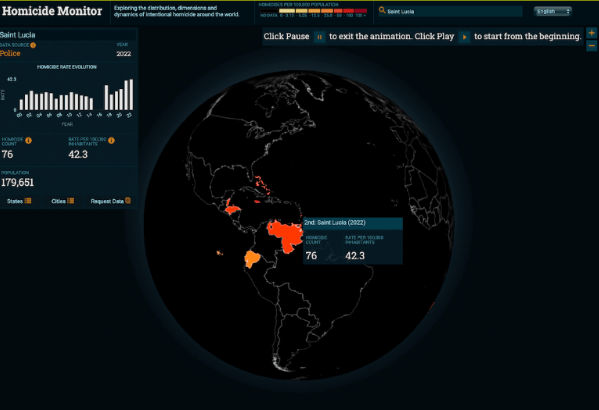Zoom out with the minus button
This screenshot has height=410, width=599.
(x=591, y=46)
